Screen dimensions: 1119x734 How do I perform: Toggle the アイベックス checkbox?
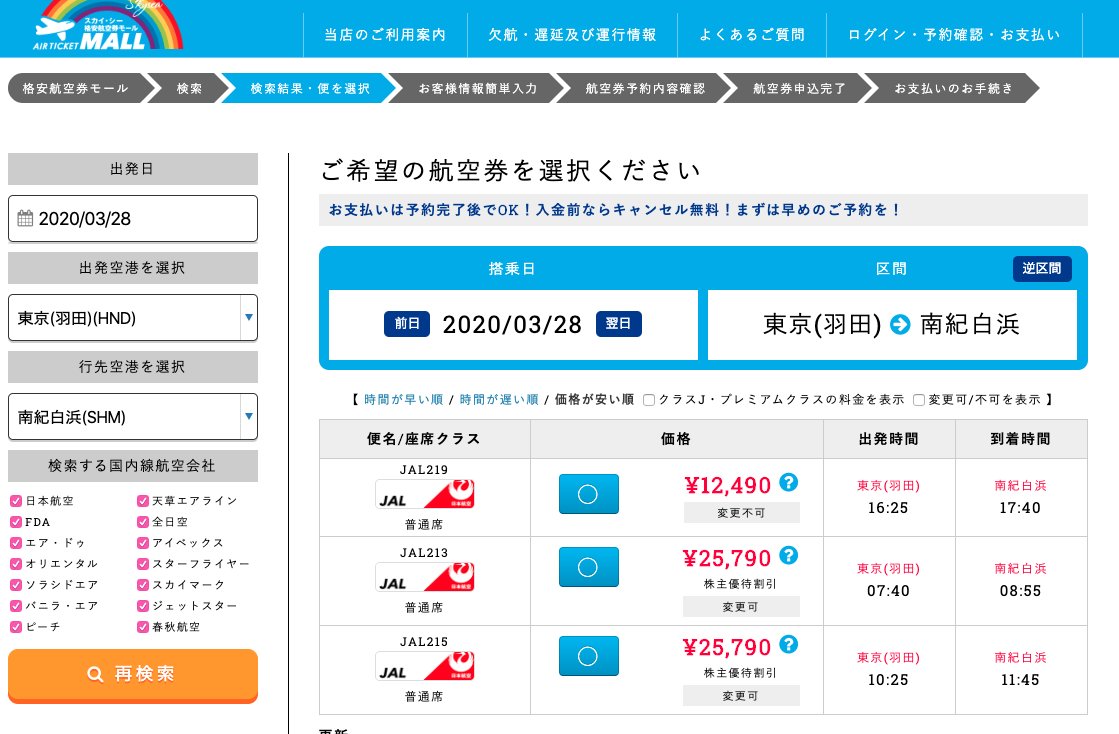(143, 543)
